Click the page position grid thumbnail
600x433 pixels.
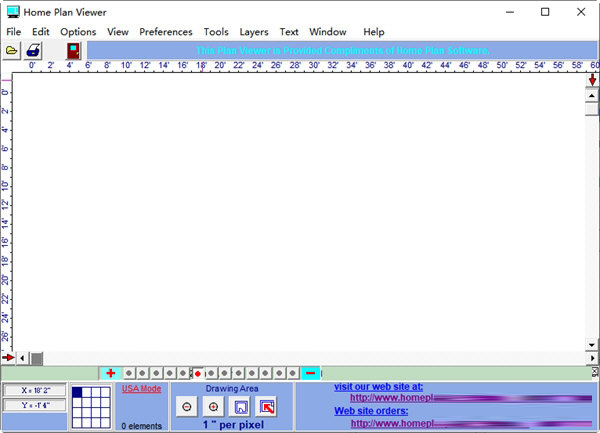(91, 406)
